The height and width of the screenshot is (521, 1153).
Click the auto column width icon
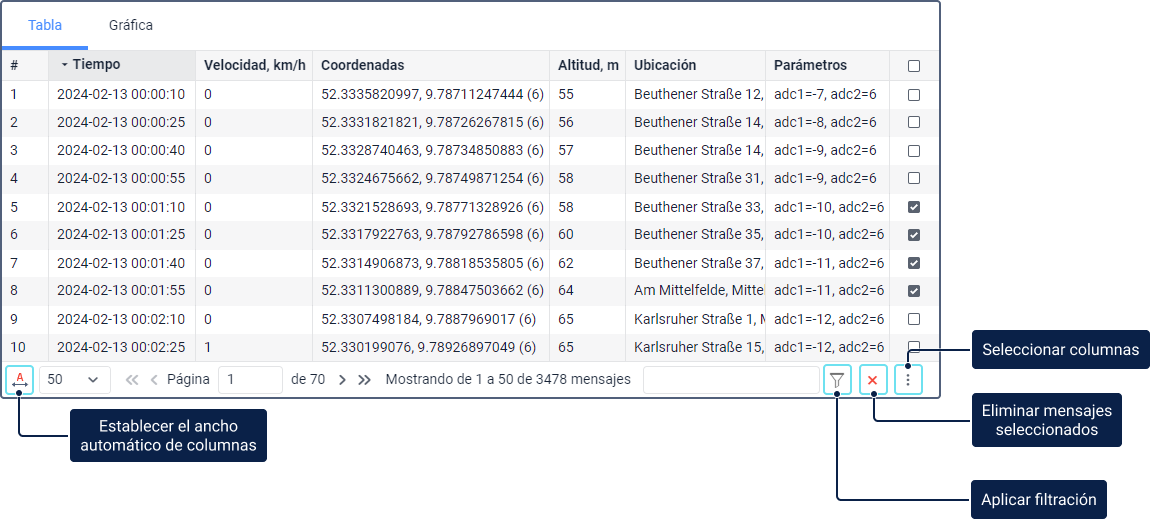pyautogui.click(x=20, y=380)
